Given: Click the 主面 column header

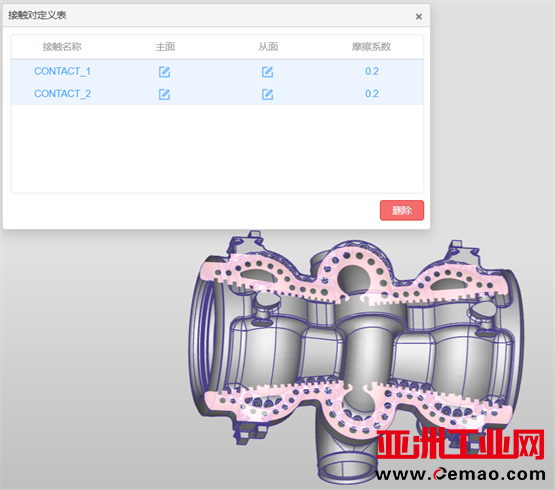Looking at the screenshot, I should coord(165,46).
